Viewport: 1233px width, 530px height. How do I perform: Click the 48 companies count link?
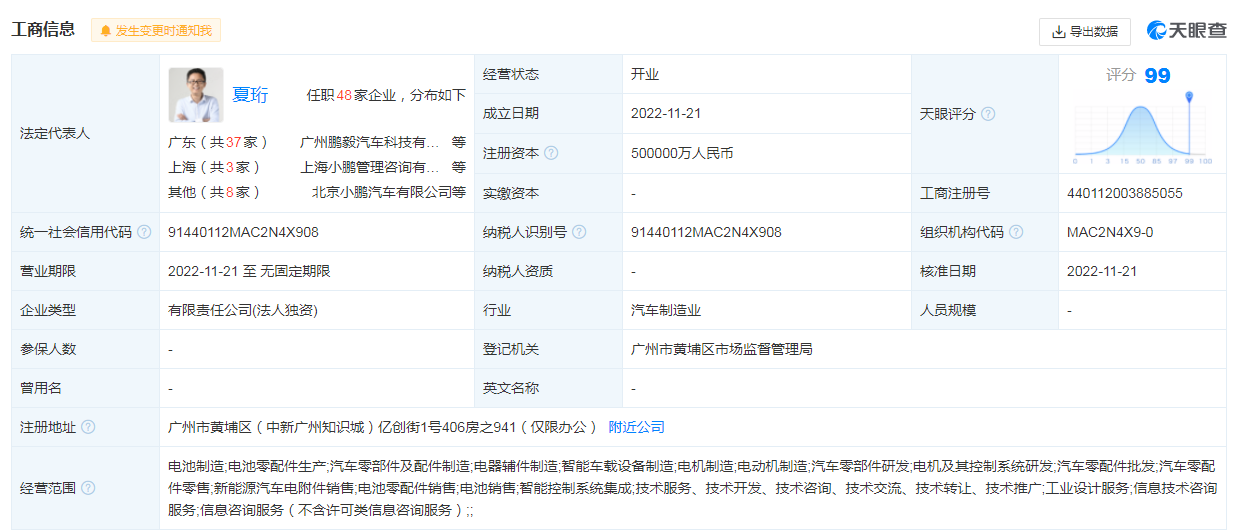(x=343, y=96)
